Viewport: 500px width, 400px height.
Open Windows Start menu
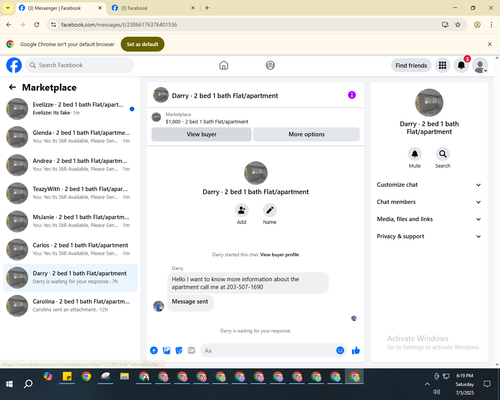coord(9,384)
